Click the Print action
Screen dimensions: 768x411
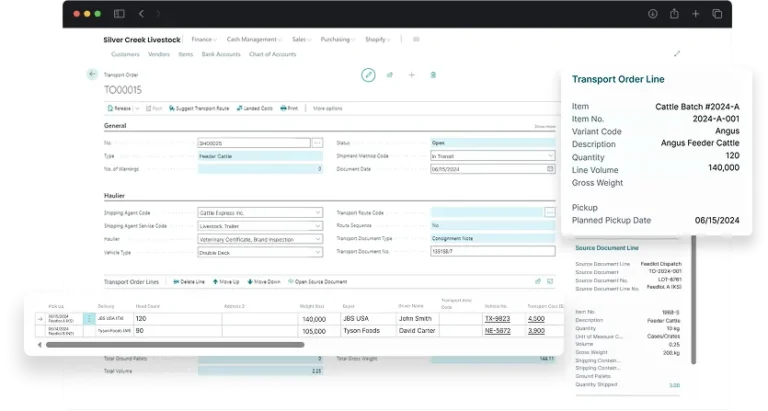(x=289, y=108)
